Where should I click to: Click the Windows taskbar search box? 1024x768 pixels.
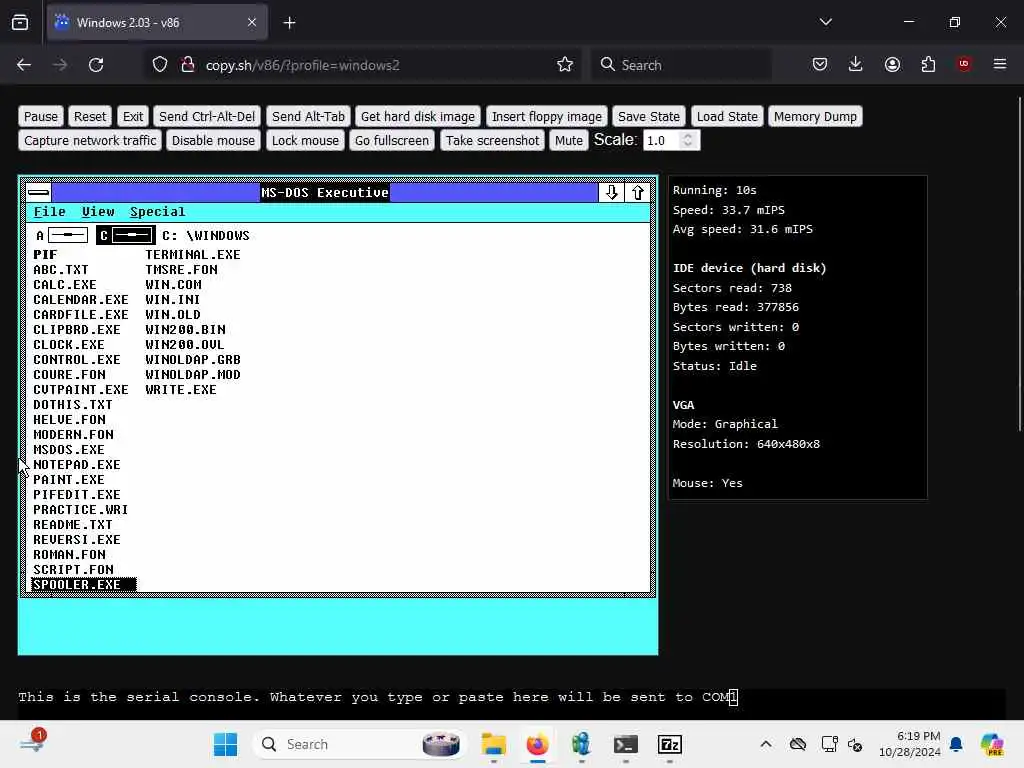coord(359,744)
